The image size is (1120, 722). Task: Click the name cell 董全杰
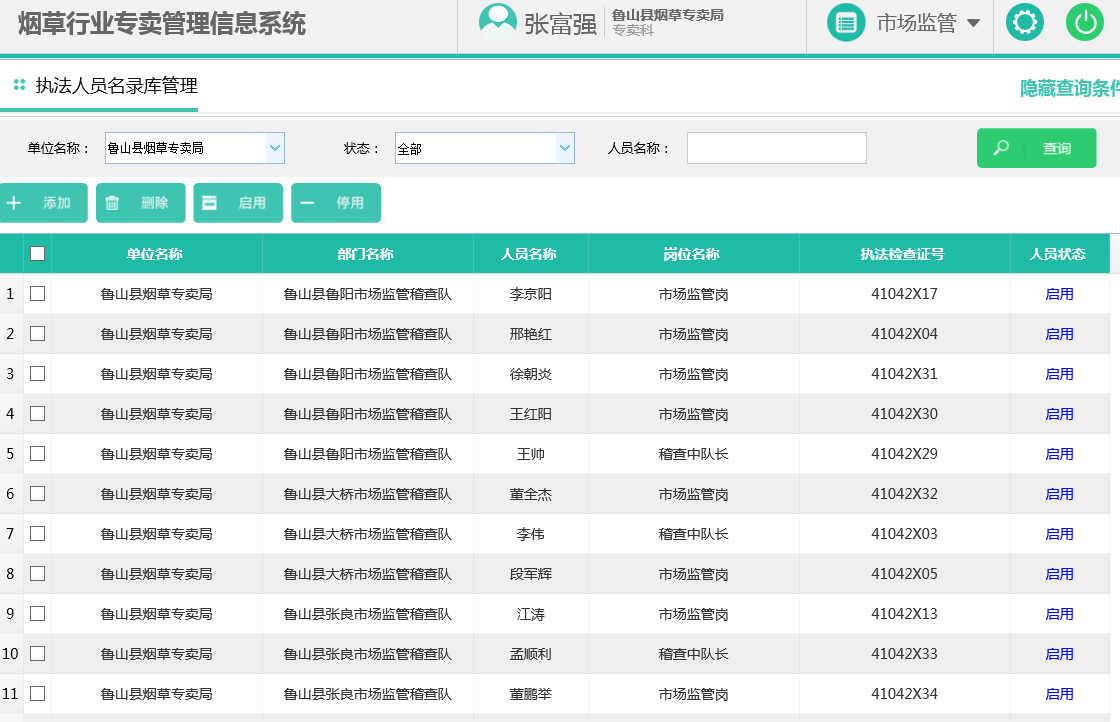point(531,493)
